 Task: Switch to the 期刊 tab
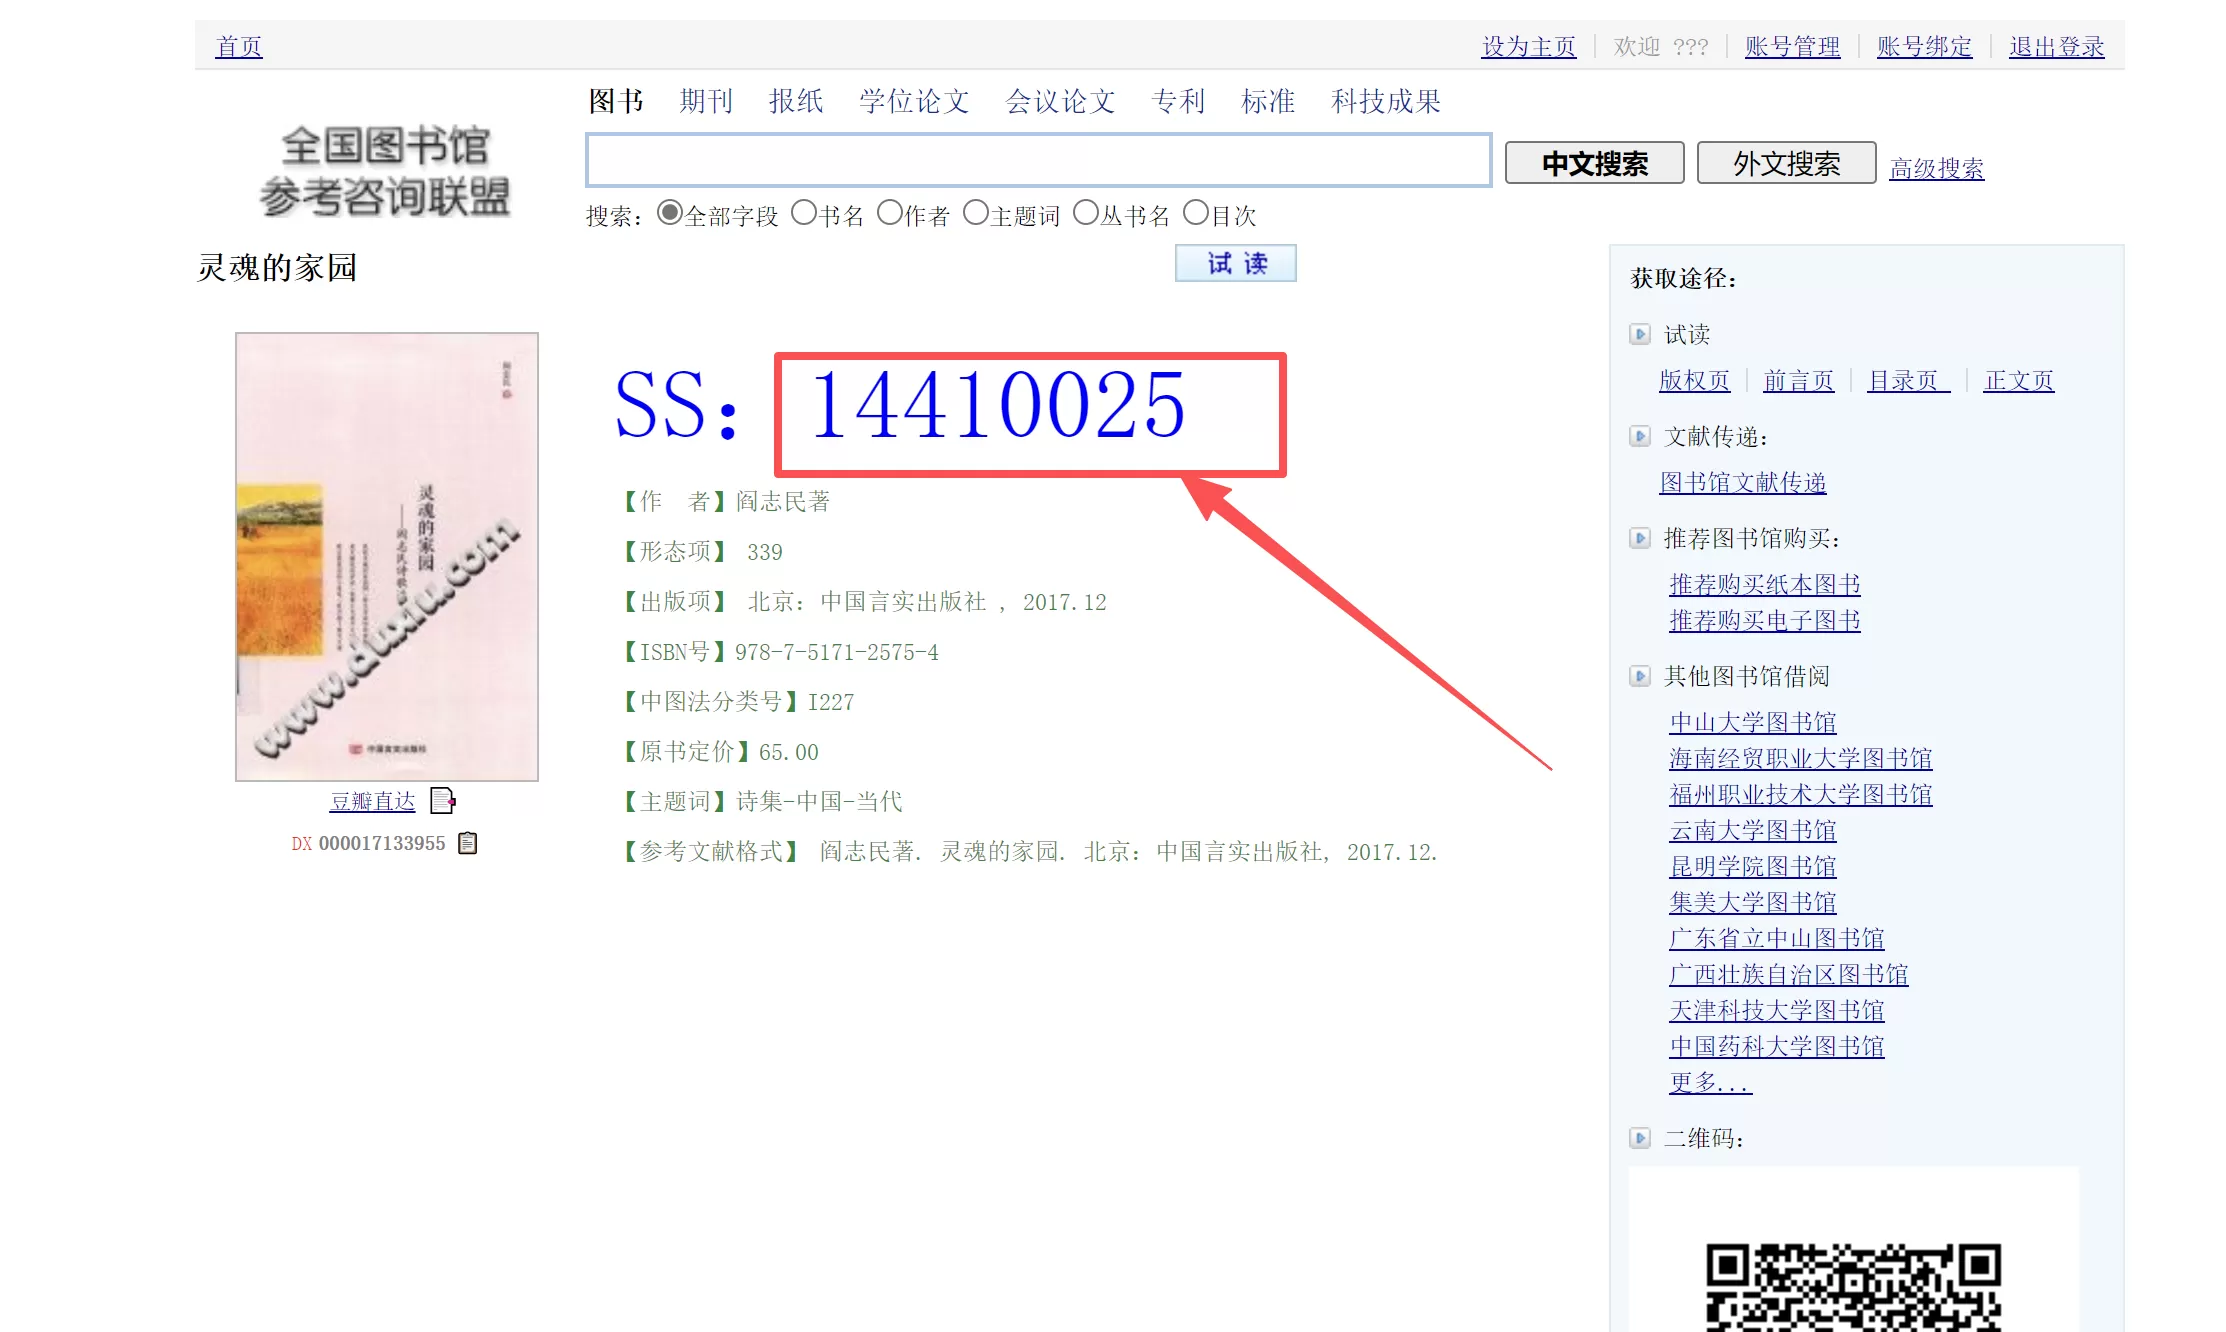tap(706, 101)
